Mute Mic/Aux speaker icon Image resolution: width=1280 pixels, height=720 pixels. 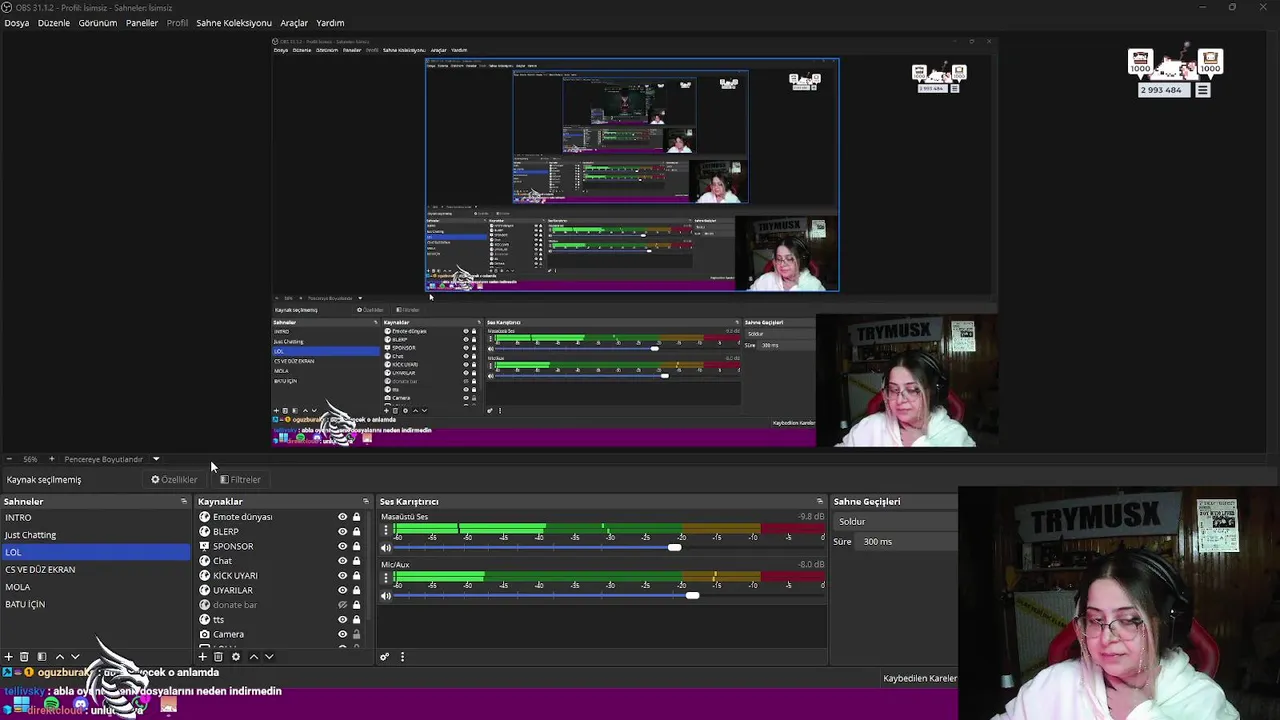pyautogui.click(x=386, y=596)
